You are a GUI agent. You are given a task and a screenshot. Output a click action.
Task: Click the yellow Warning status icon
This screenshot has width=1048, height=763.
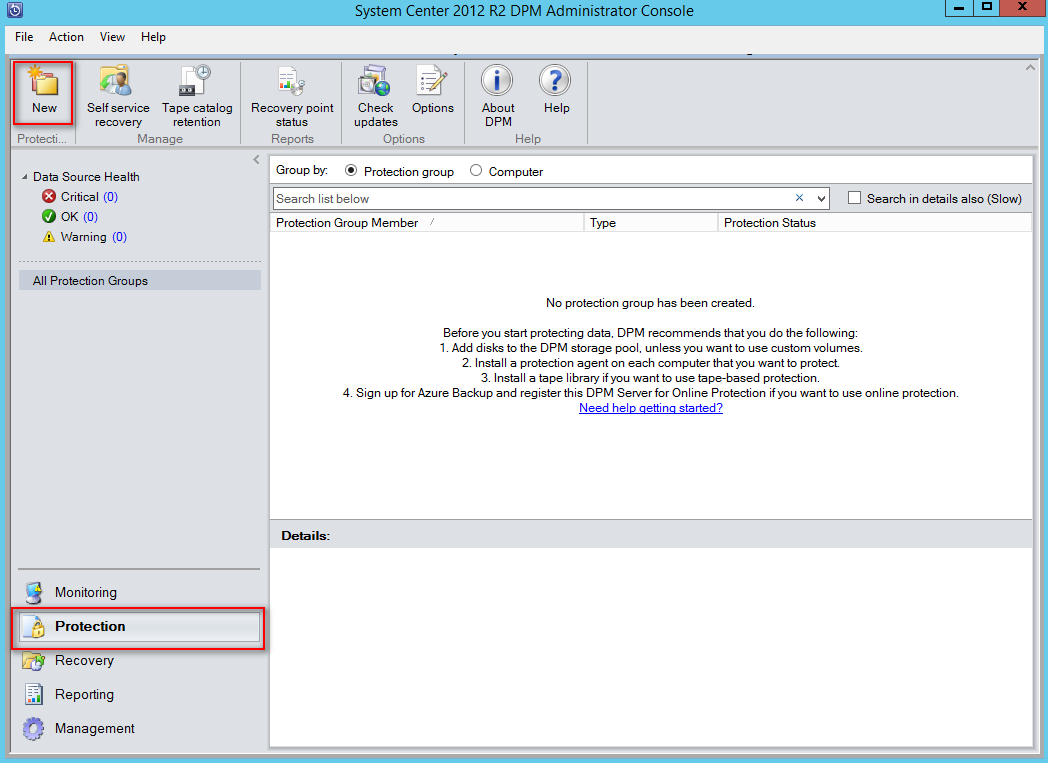49,237
